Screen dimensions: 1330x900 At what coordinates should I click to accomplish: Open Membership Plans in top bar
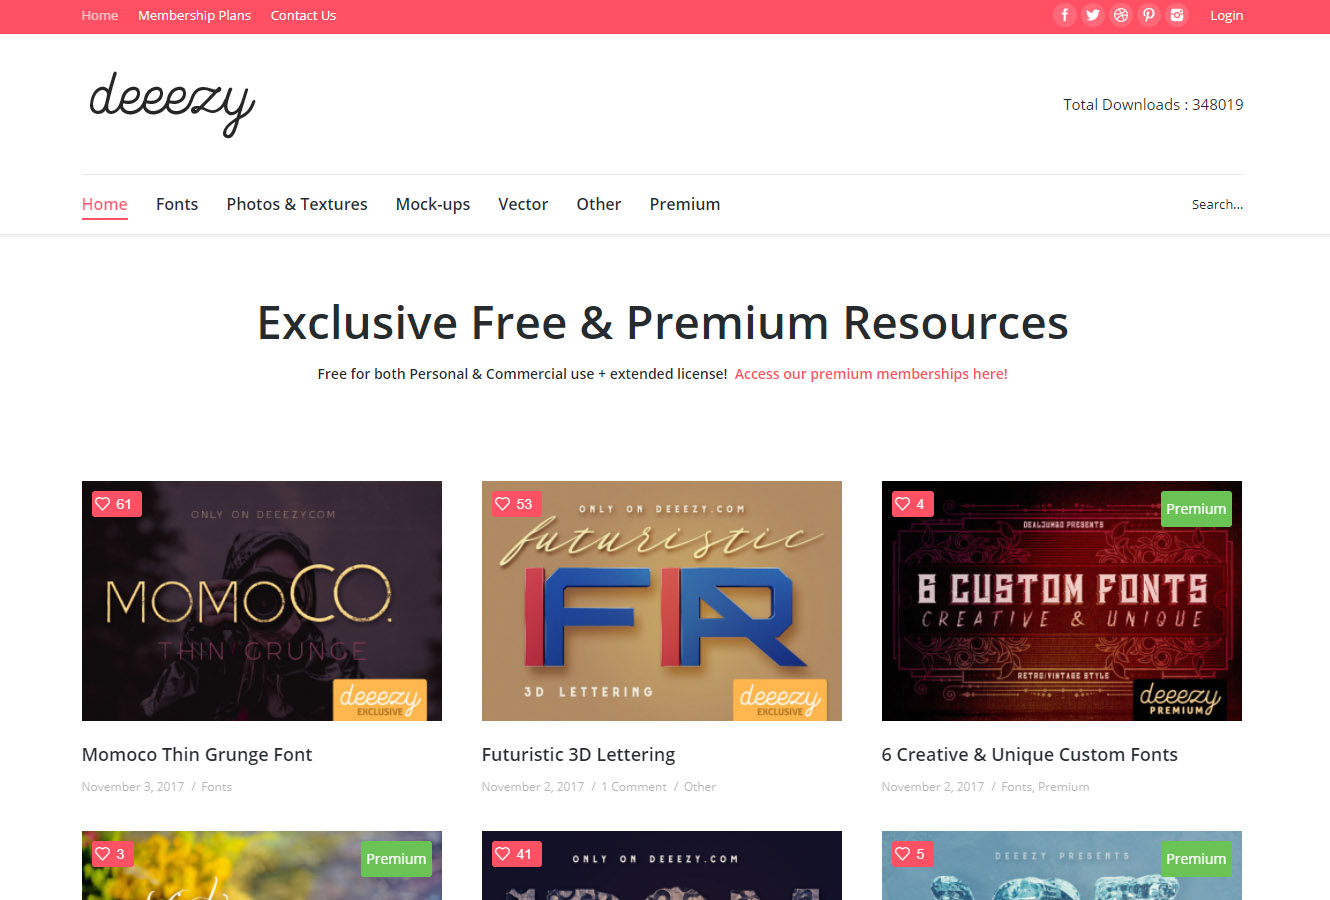tap(194, 15)
